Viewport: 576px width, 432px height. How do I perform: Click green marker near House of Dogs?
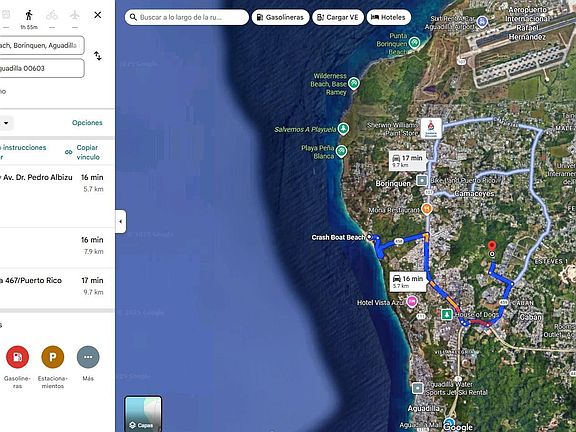point(446,314)
